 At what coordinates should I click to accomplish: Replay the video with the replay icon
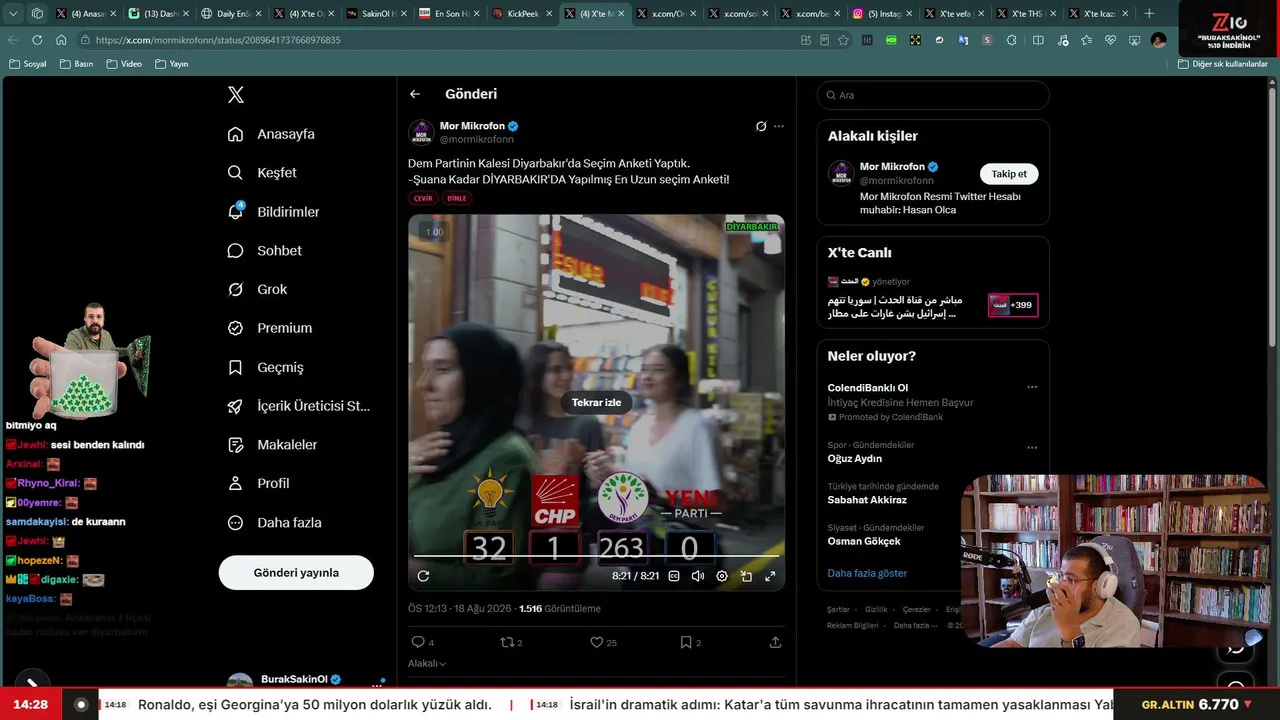pyautogui.click(x=423, y=576)
